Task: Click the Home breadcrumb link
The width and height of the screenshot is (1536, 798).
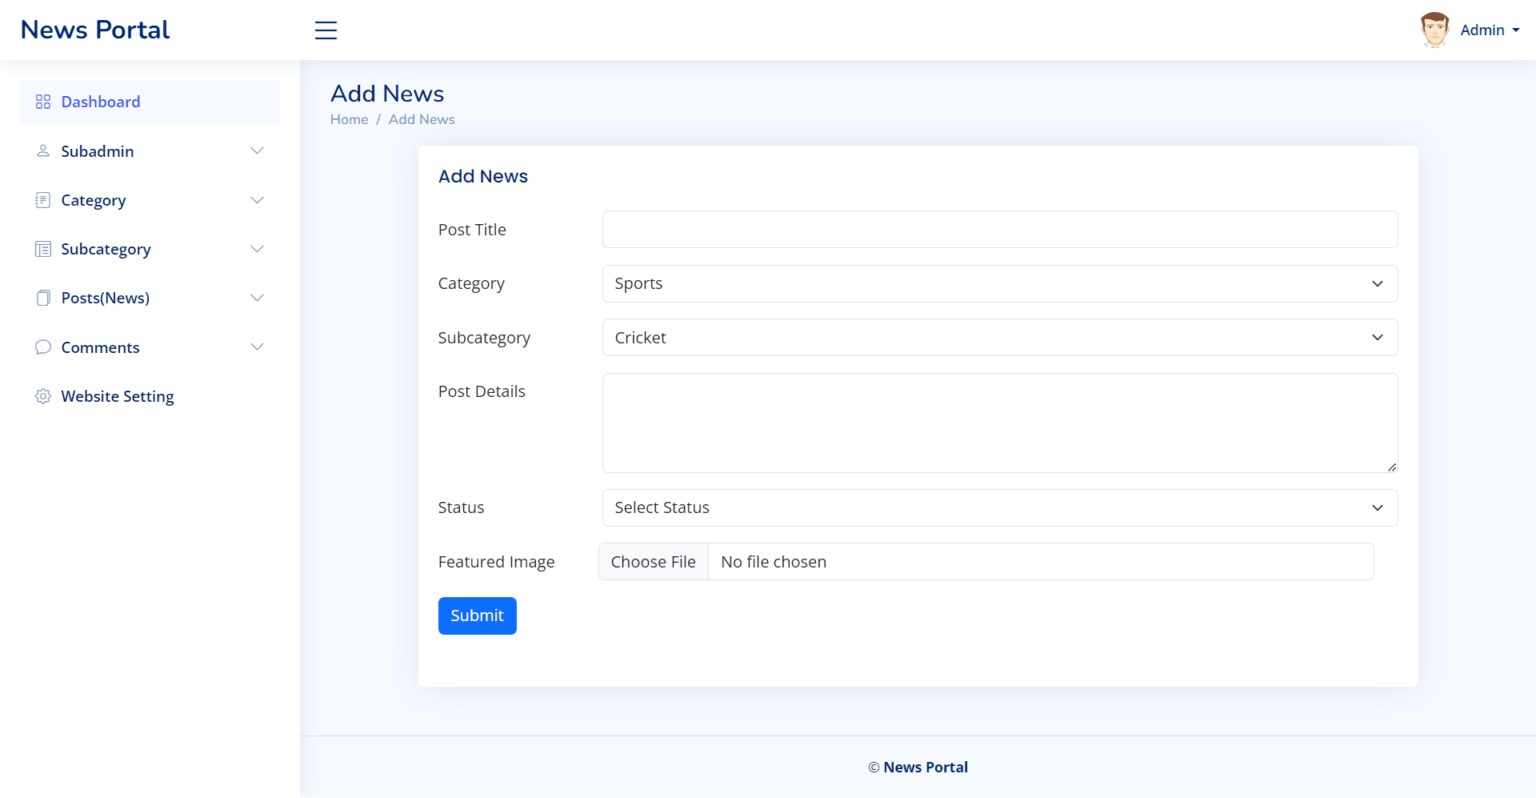Action: (348, 119)
